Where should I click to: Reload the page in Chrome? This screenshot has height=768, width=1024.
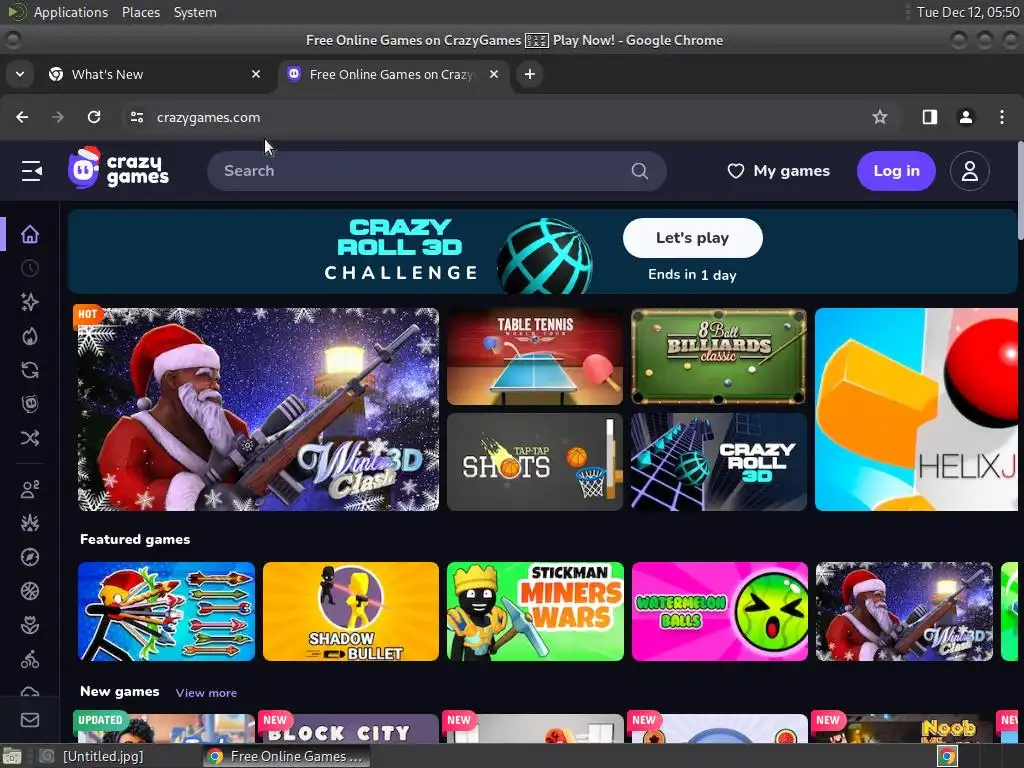(94, 117)
